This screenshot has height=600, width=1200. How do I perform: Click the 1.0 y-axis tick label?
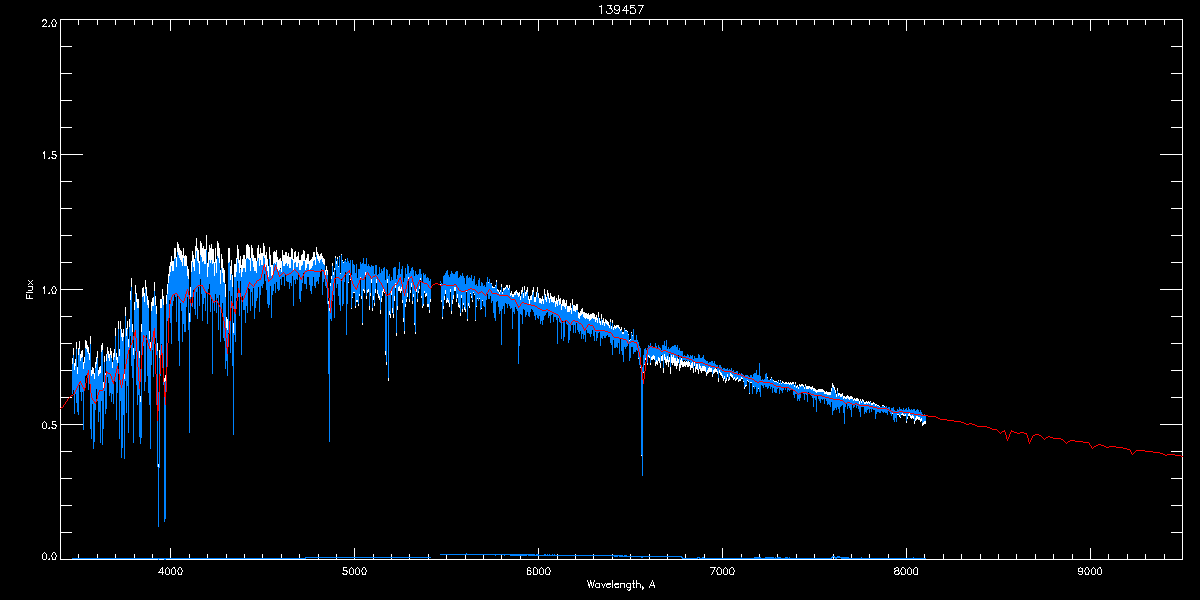48,290
